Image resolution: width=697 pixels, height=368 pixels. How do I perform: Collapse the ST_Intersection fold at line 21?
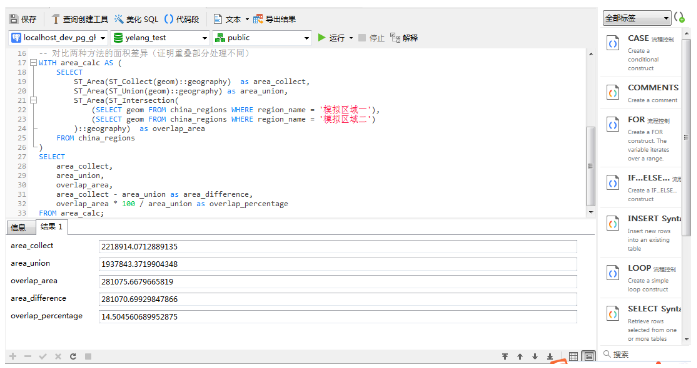tap(33, 100)
